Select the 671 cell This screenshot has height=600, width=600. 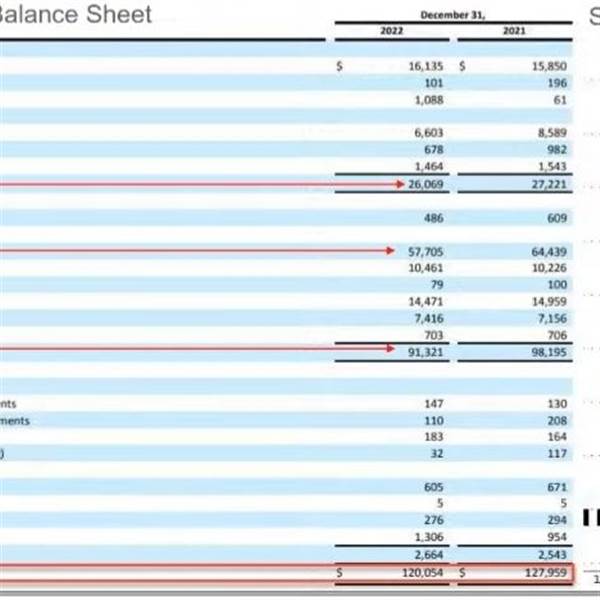tap(557, 488)
